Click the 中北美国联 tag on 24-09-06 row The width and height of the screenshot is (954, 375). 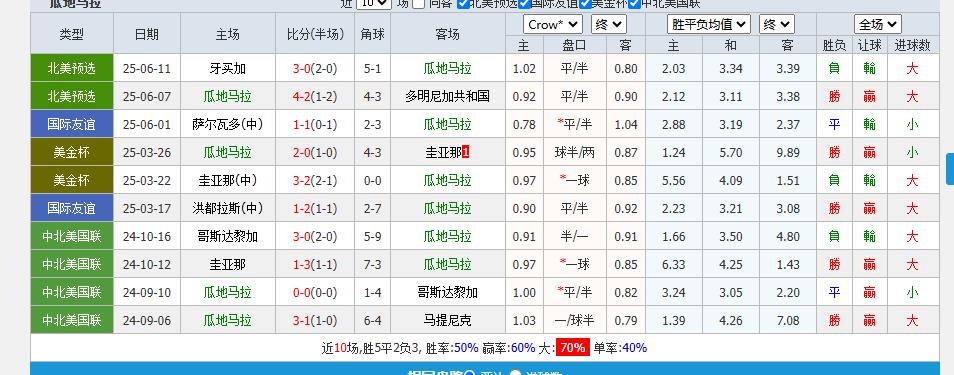pyautogui.click(x=72, y=320)
